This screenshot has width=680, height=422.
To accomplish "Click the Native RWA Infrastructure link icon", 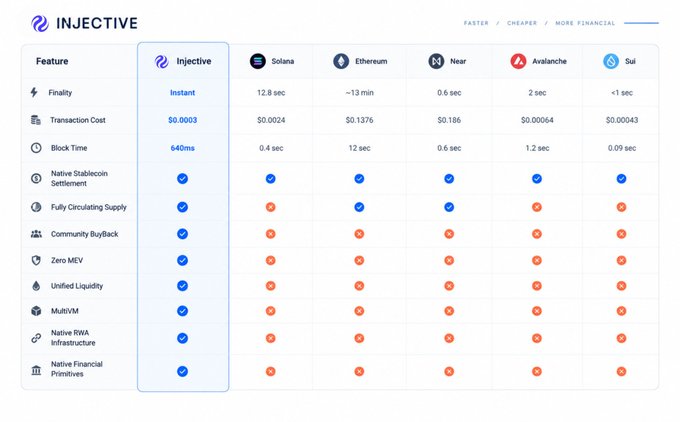I will [36, 338].
